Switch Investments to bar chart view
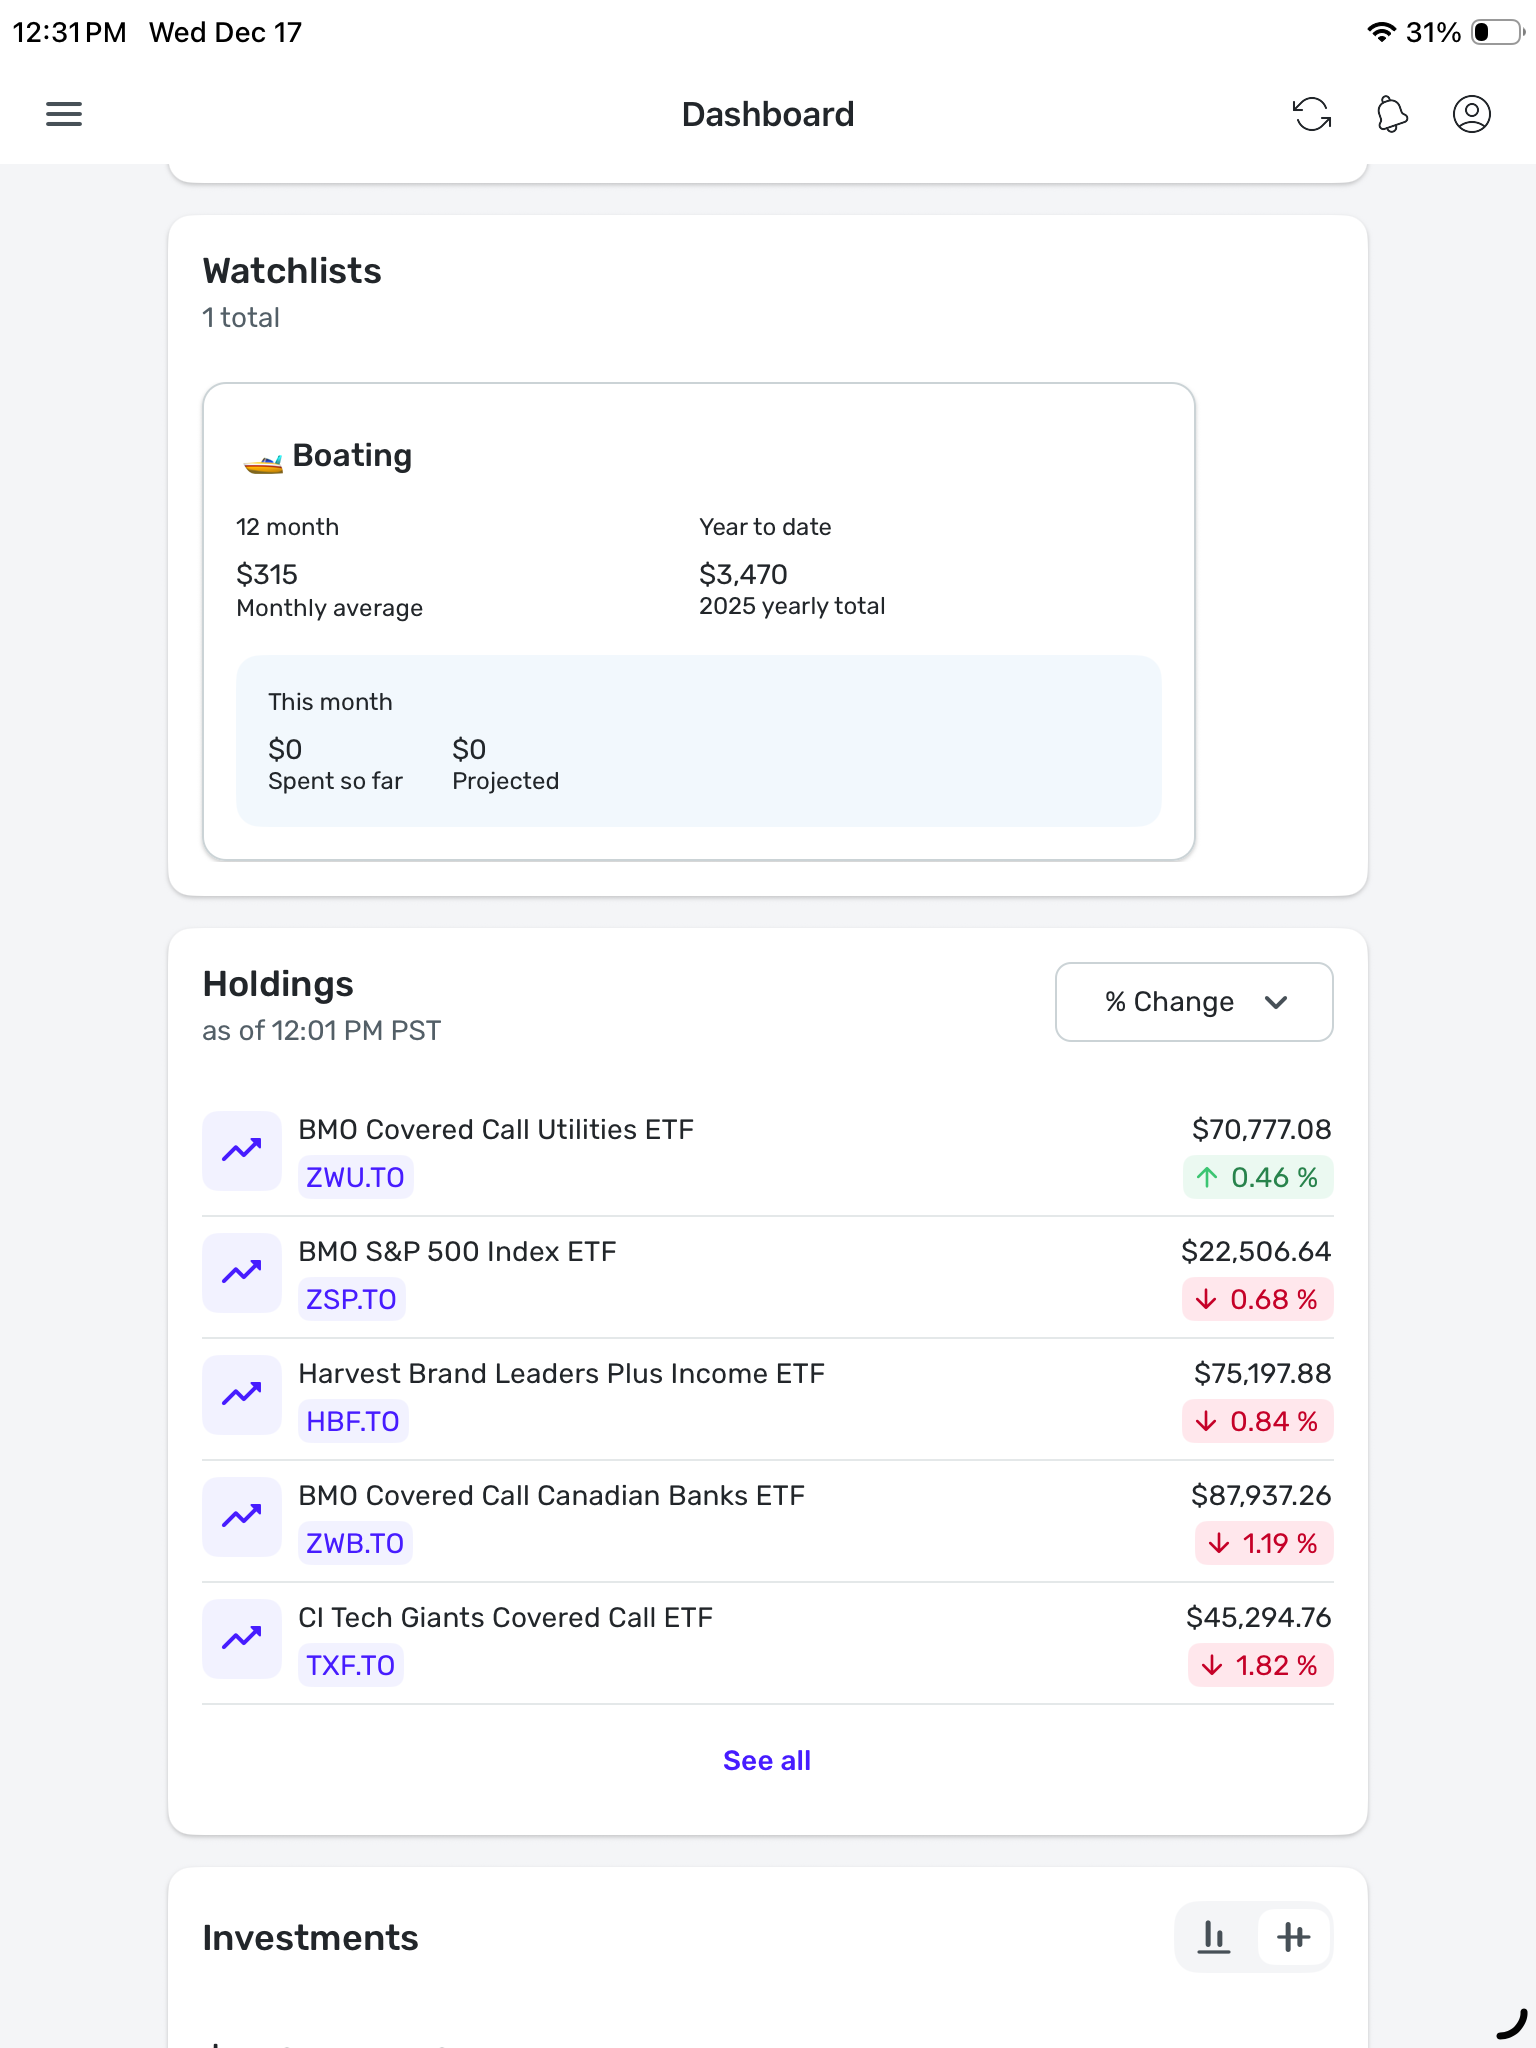This screenshot has width=1536, height=2048. 1214,1937
